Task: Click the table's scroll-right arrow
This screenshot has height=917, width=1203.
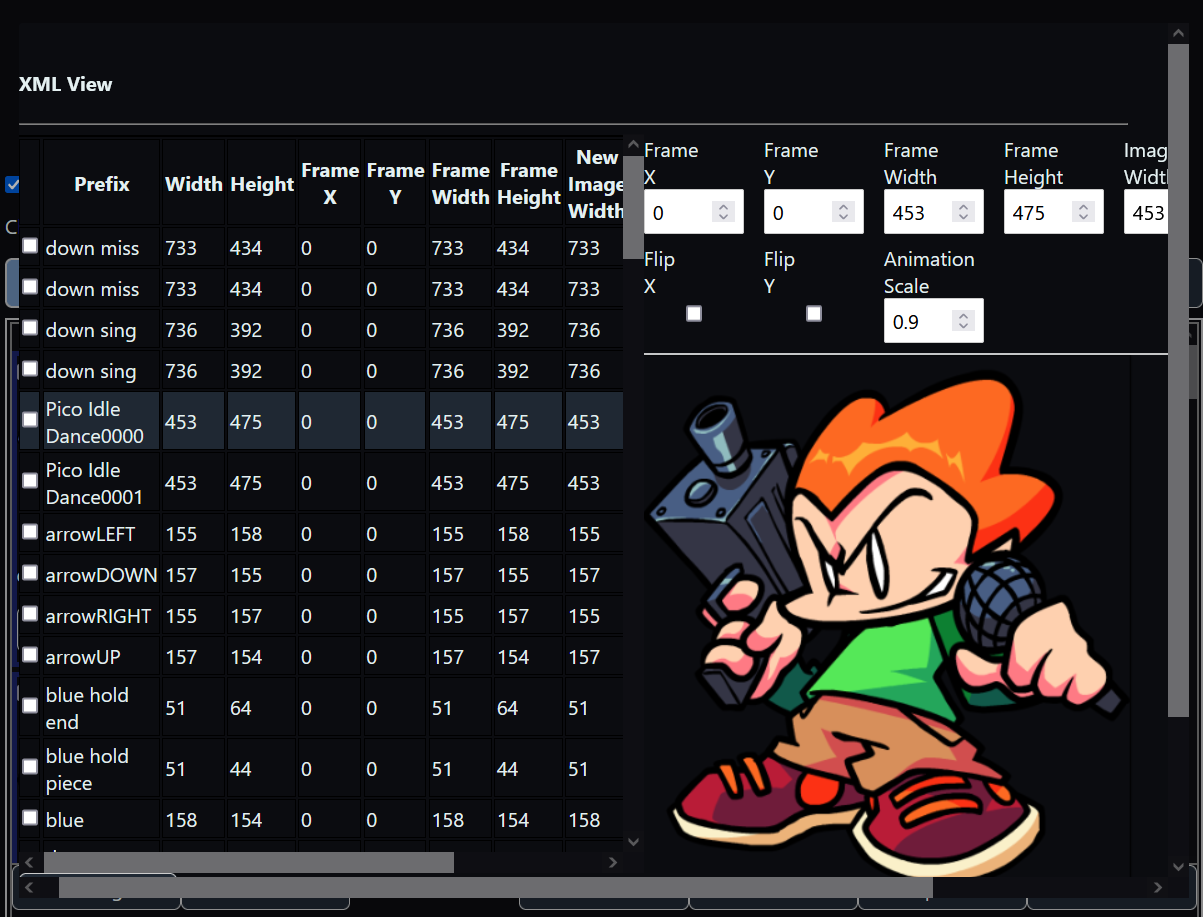Action: click(613, 862)
